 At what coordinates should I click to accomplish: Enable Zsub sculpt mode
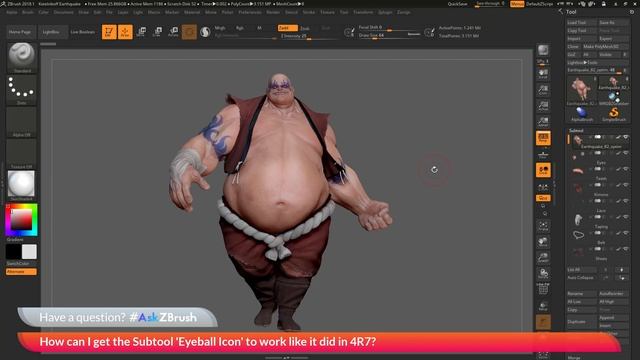coord(305,28)
